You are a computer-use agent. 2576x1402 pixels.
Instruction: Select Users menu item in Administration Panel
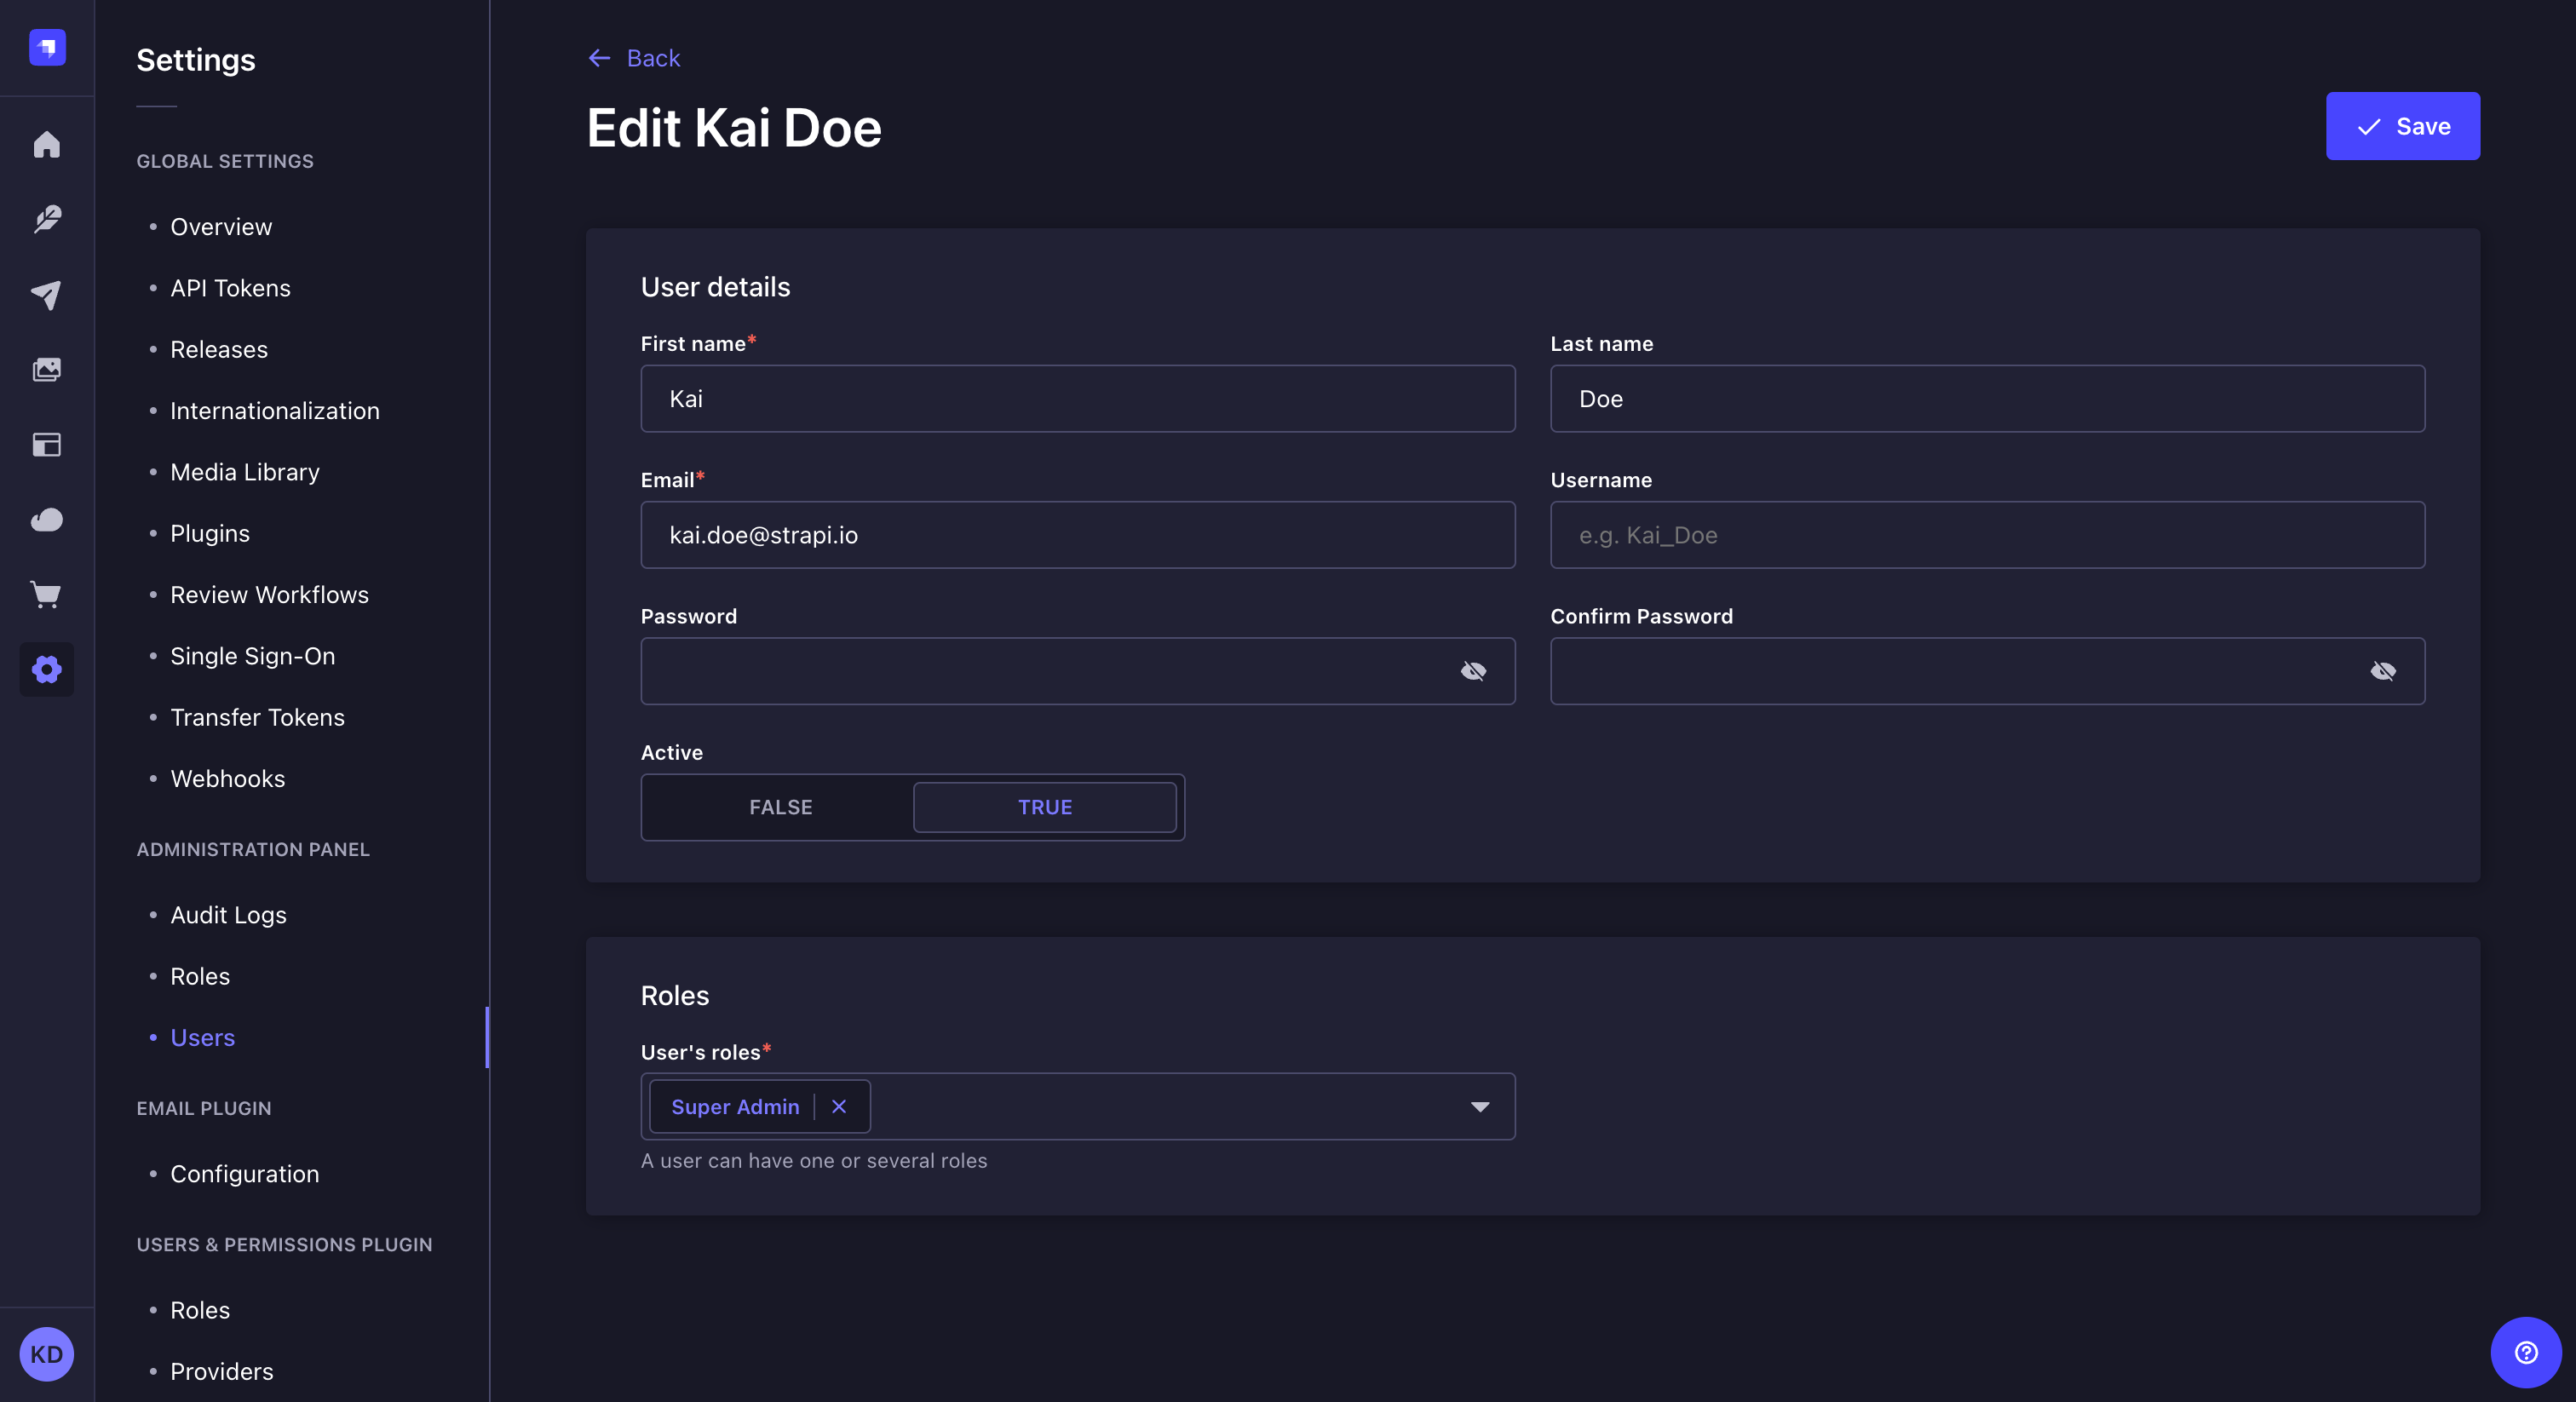202,1037
